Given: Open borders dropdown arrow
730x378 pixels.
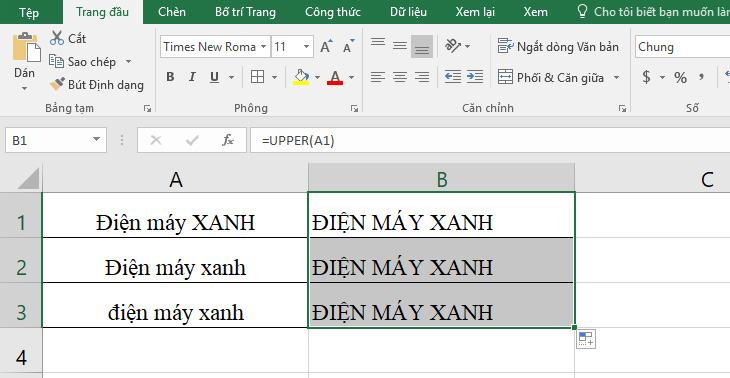Looking at the screenshot, I should pyautogui.click(x=274, y=77).
